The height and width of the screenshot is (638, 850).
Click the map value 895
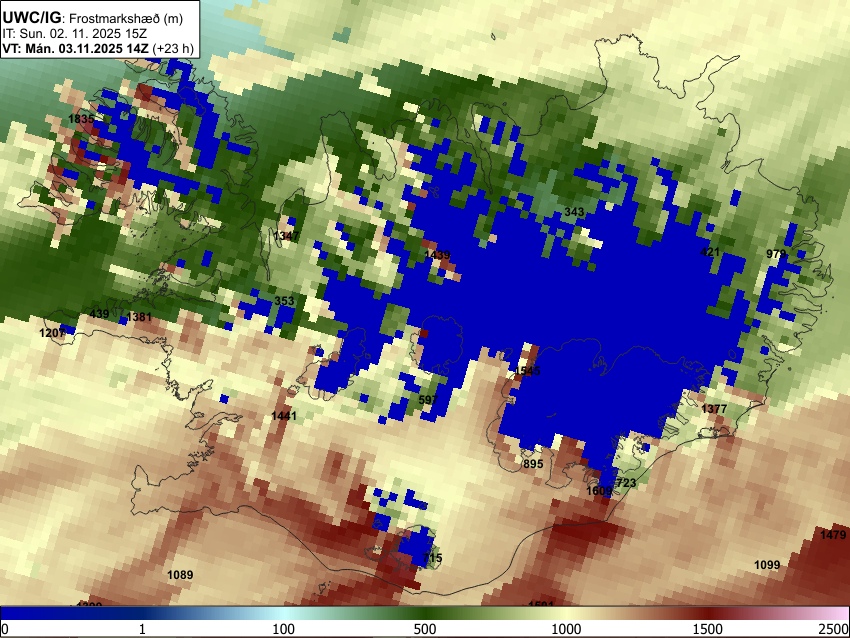pyautogui.click(x=533, y=464)
